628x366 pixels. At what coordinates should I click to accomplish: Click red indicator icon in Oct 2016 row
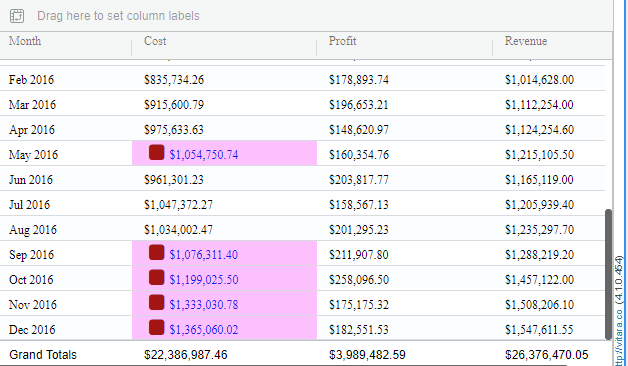(156, 278)
